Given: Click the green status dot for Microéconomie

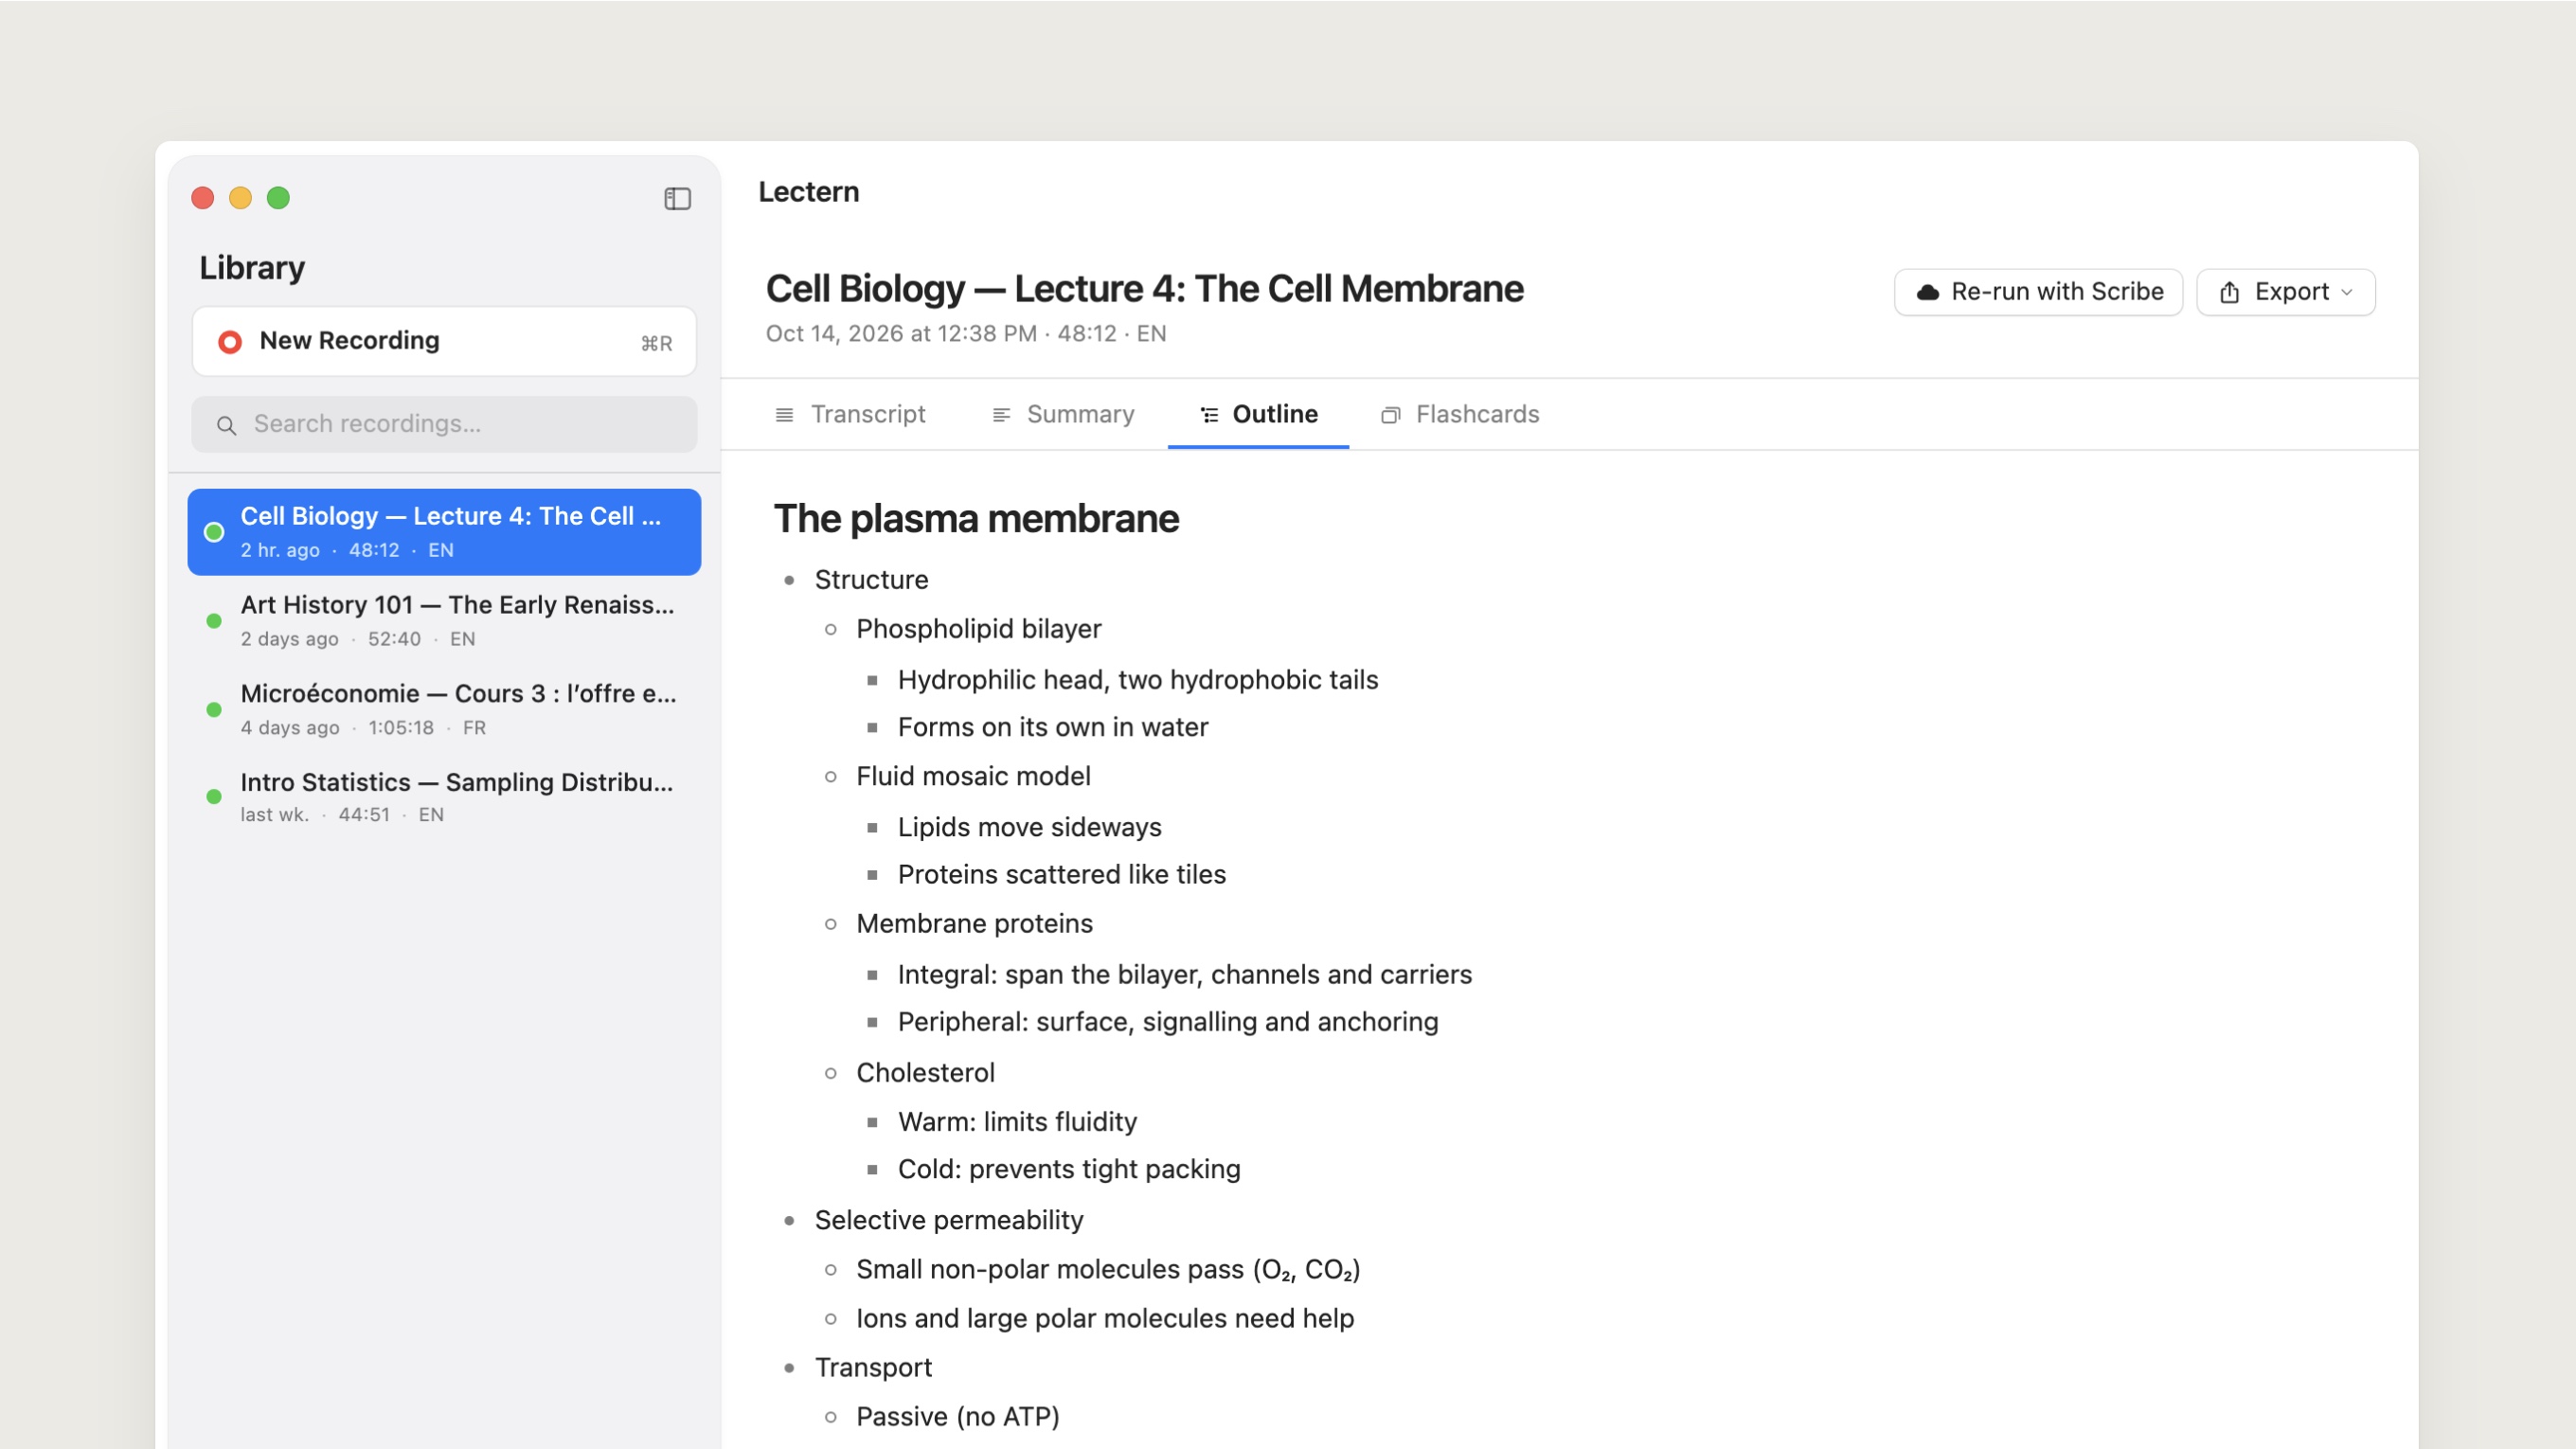Looking at the screenshot, I should pyautogui.click(x=213, y=710).
